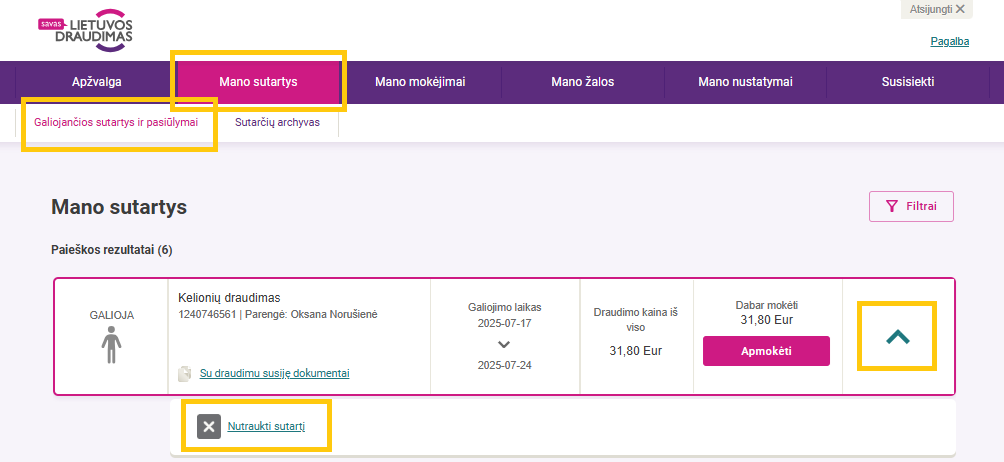
Task: Click the Paieškos rezultatai (6) text
Action: (111, 250)
